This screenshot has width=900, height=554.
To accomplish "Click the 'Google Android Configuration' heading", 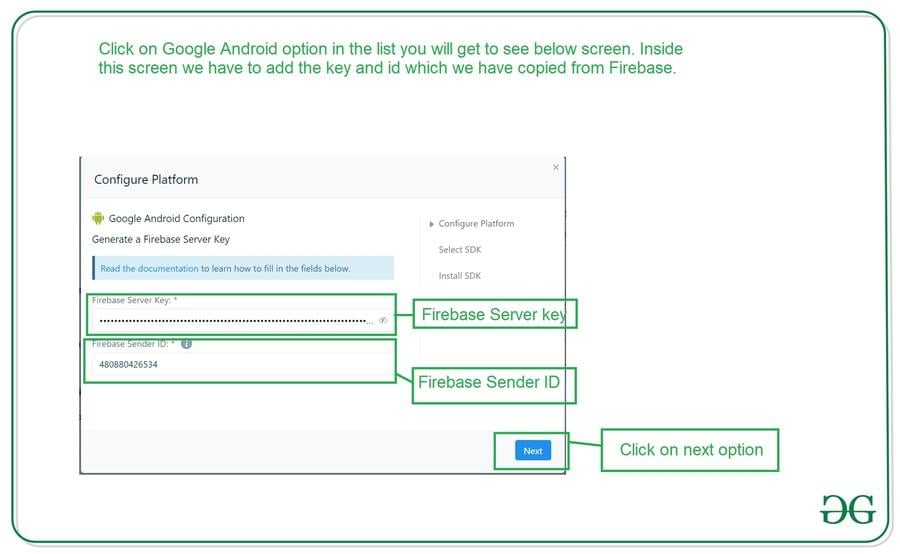I will coord(176,218).
